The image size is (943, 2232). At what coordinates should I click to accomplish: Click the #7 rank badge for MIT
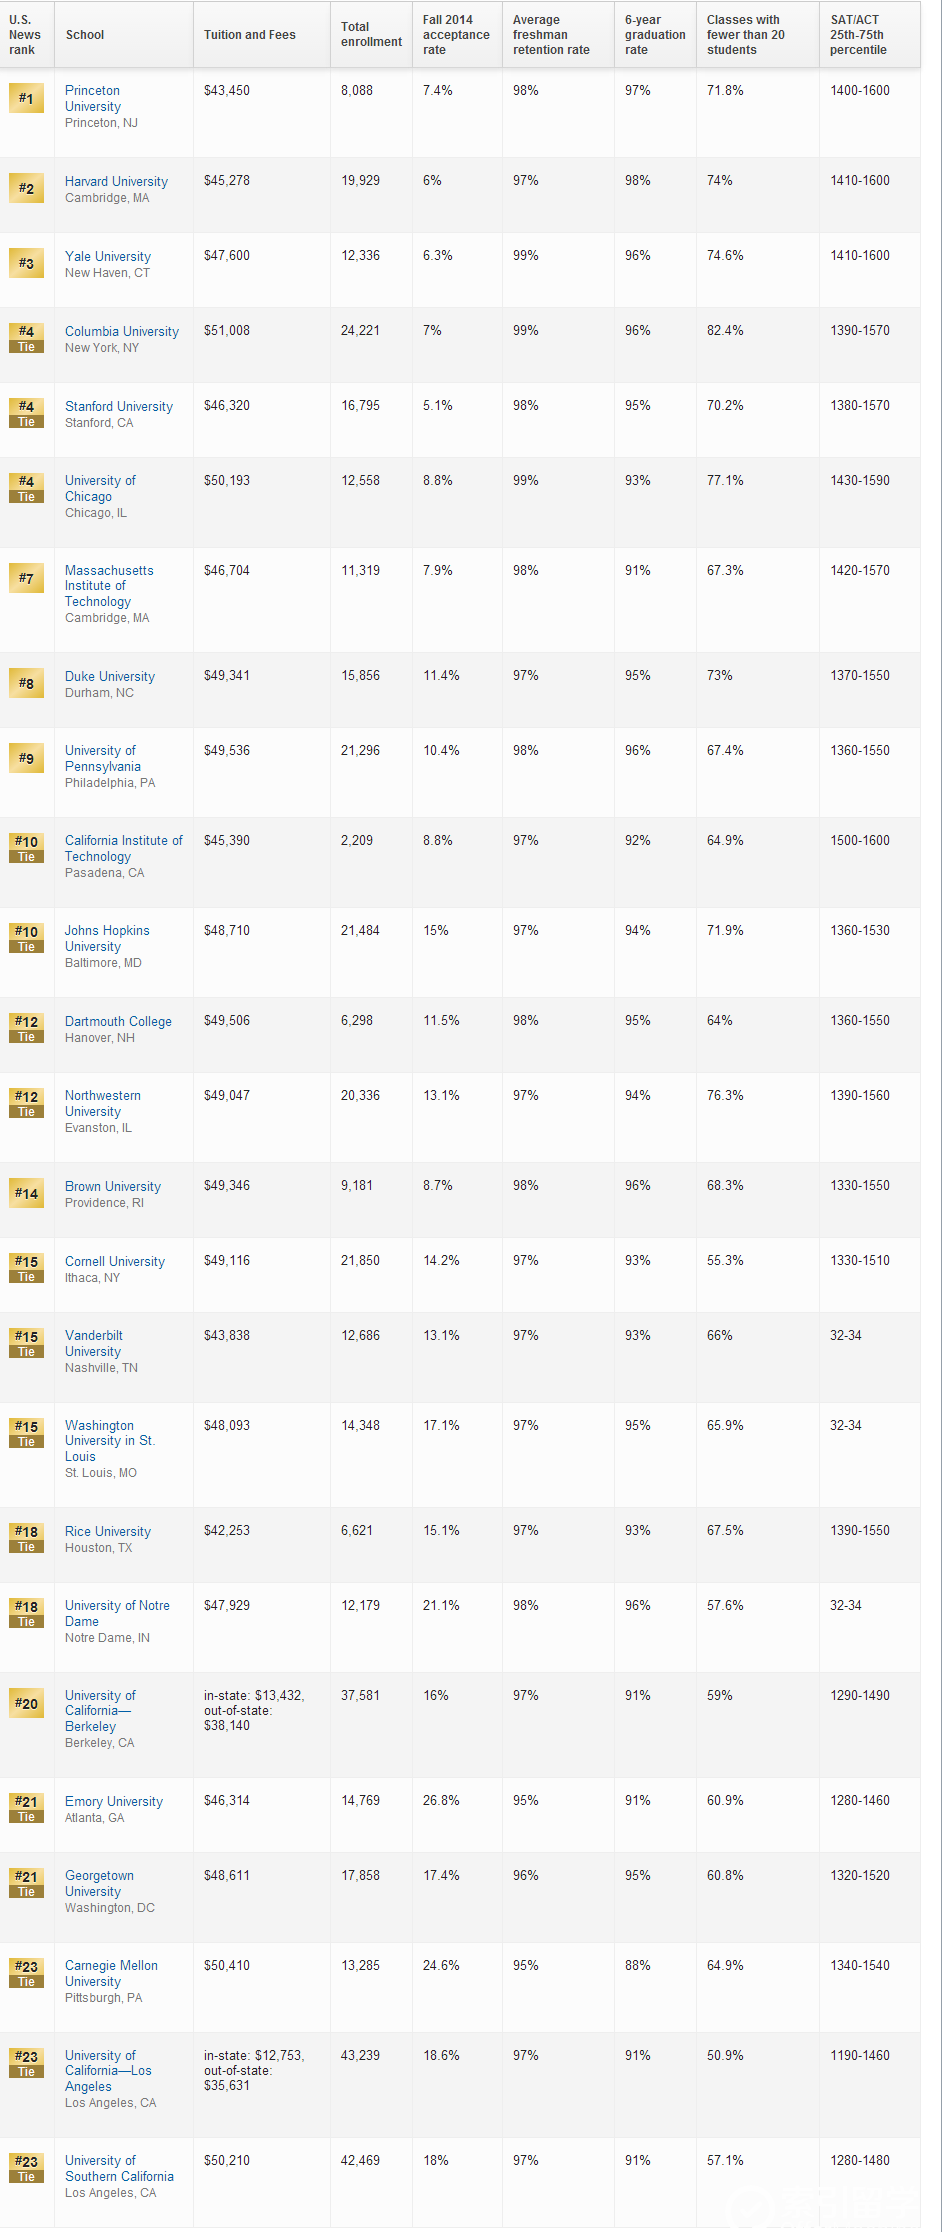pos(26,578)
